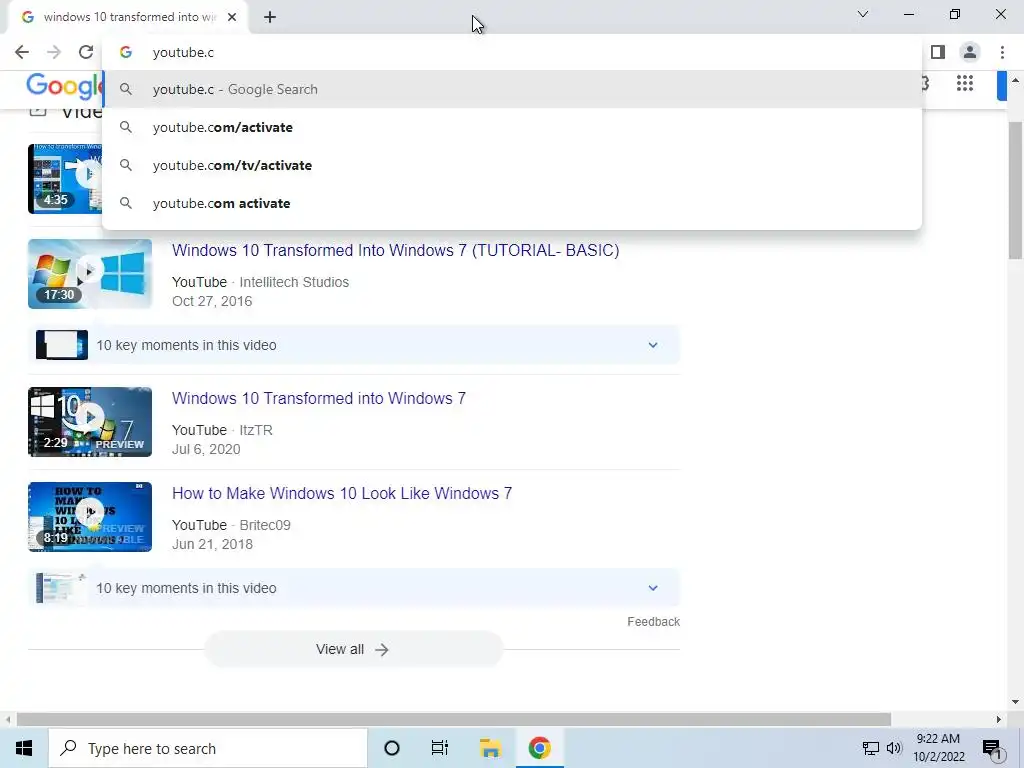Select the 'windows 10 transformed' browser tab

(127, 17)
